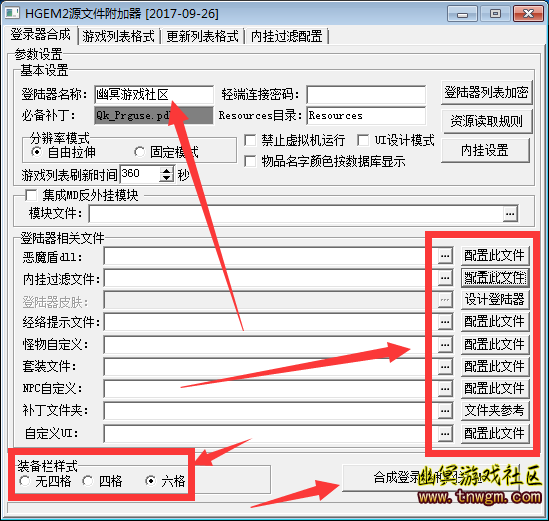Image resolution: width=549 pixels, height=521 pixels.
Task: Browse for 经络提示文件 path
Action: click(445, 322)
